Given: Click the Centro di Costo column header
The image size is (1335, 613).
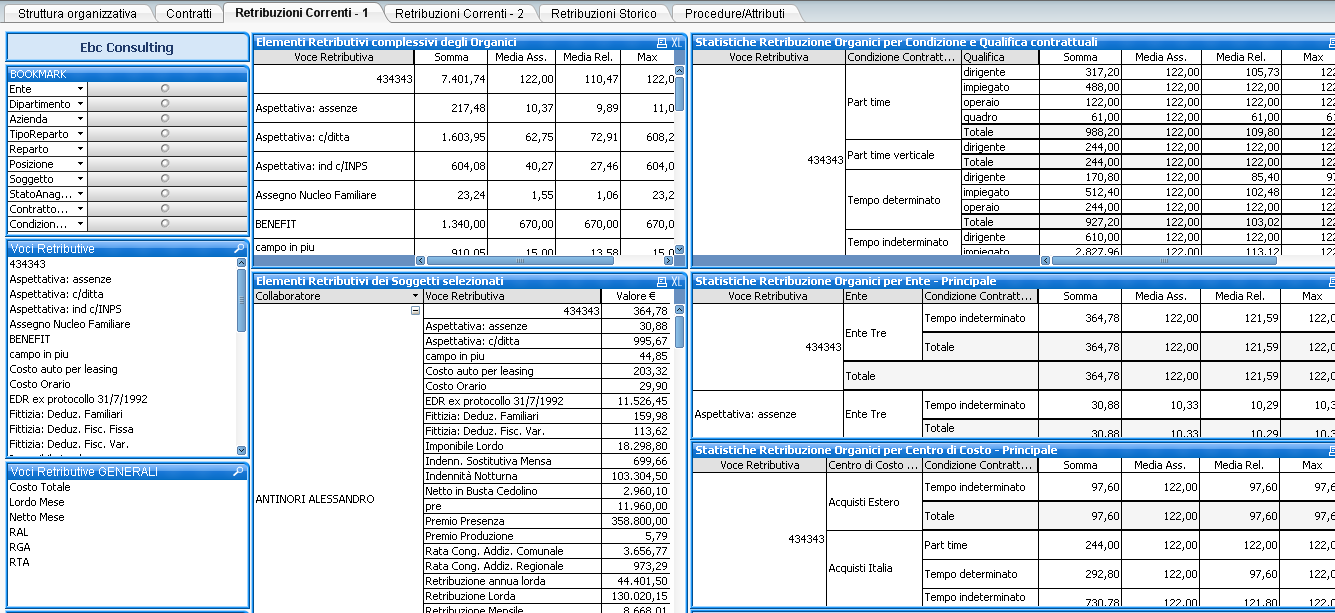Looking at the screenshot, I should click(874, 465).
